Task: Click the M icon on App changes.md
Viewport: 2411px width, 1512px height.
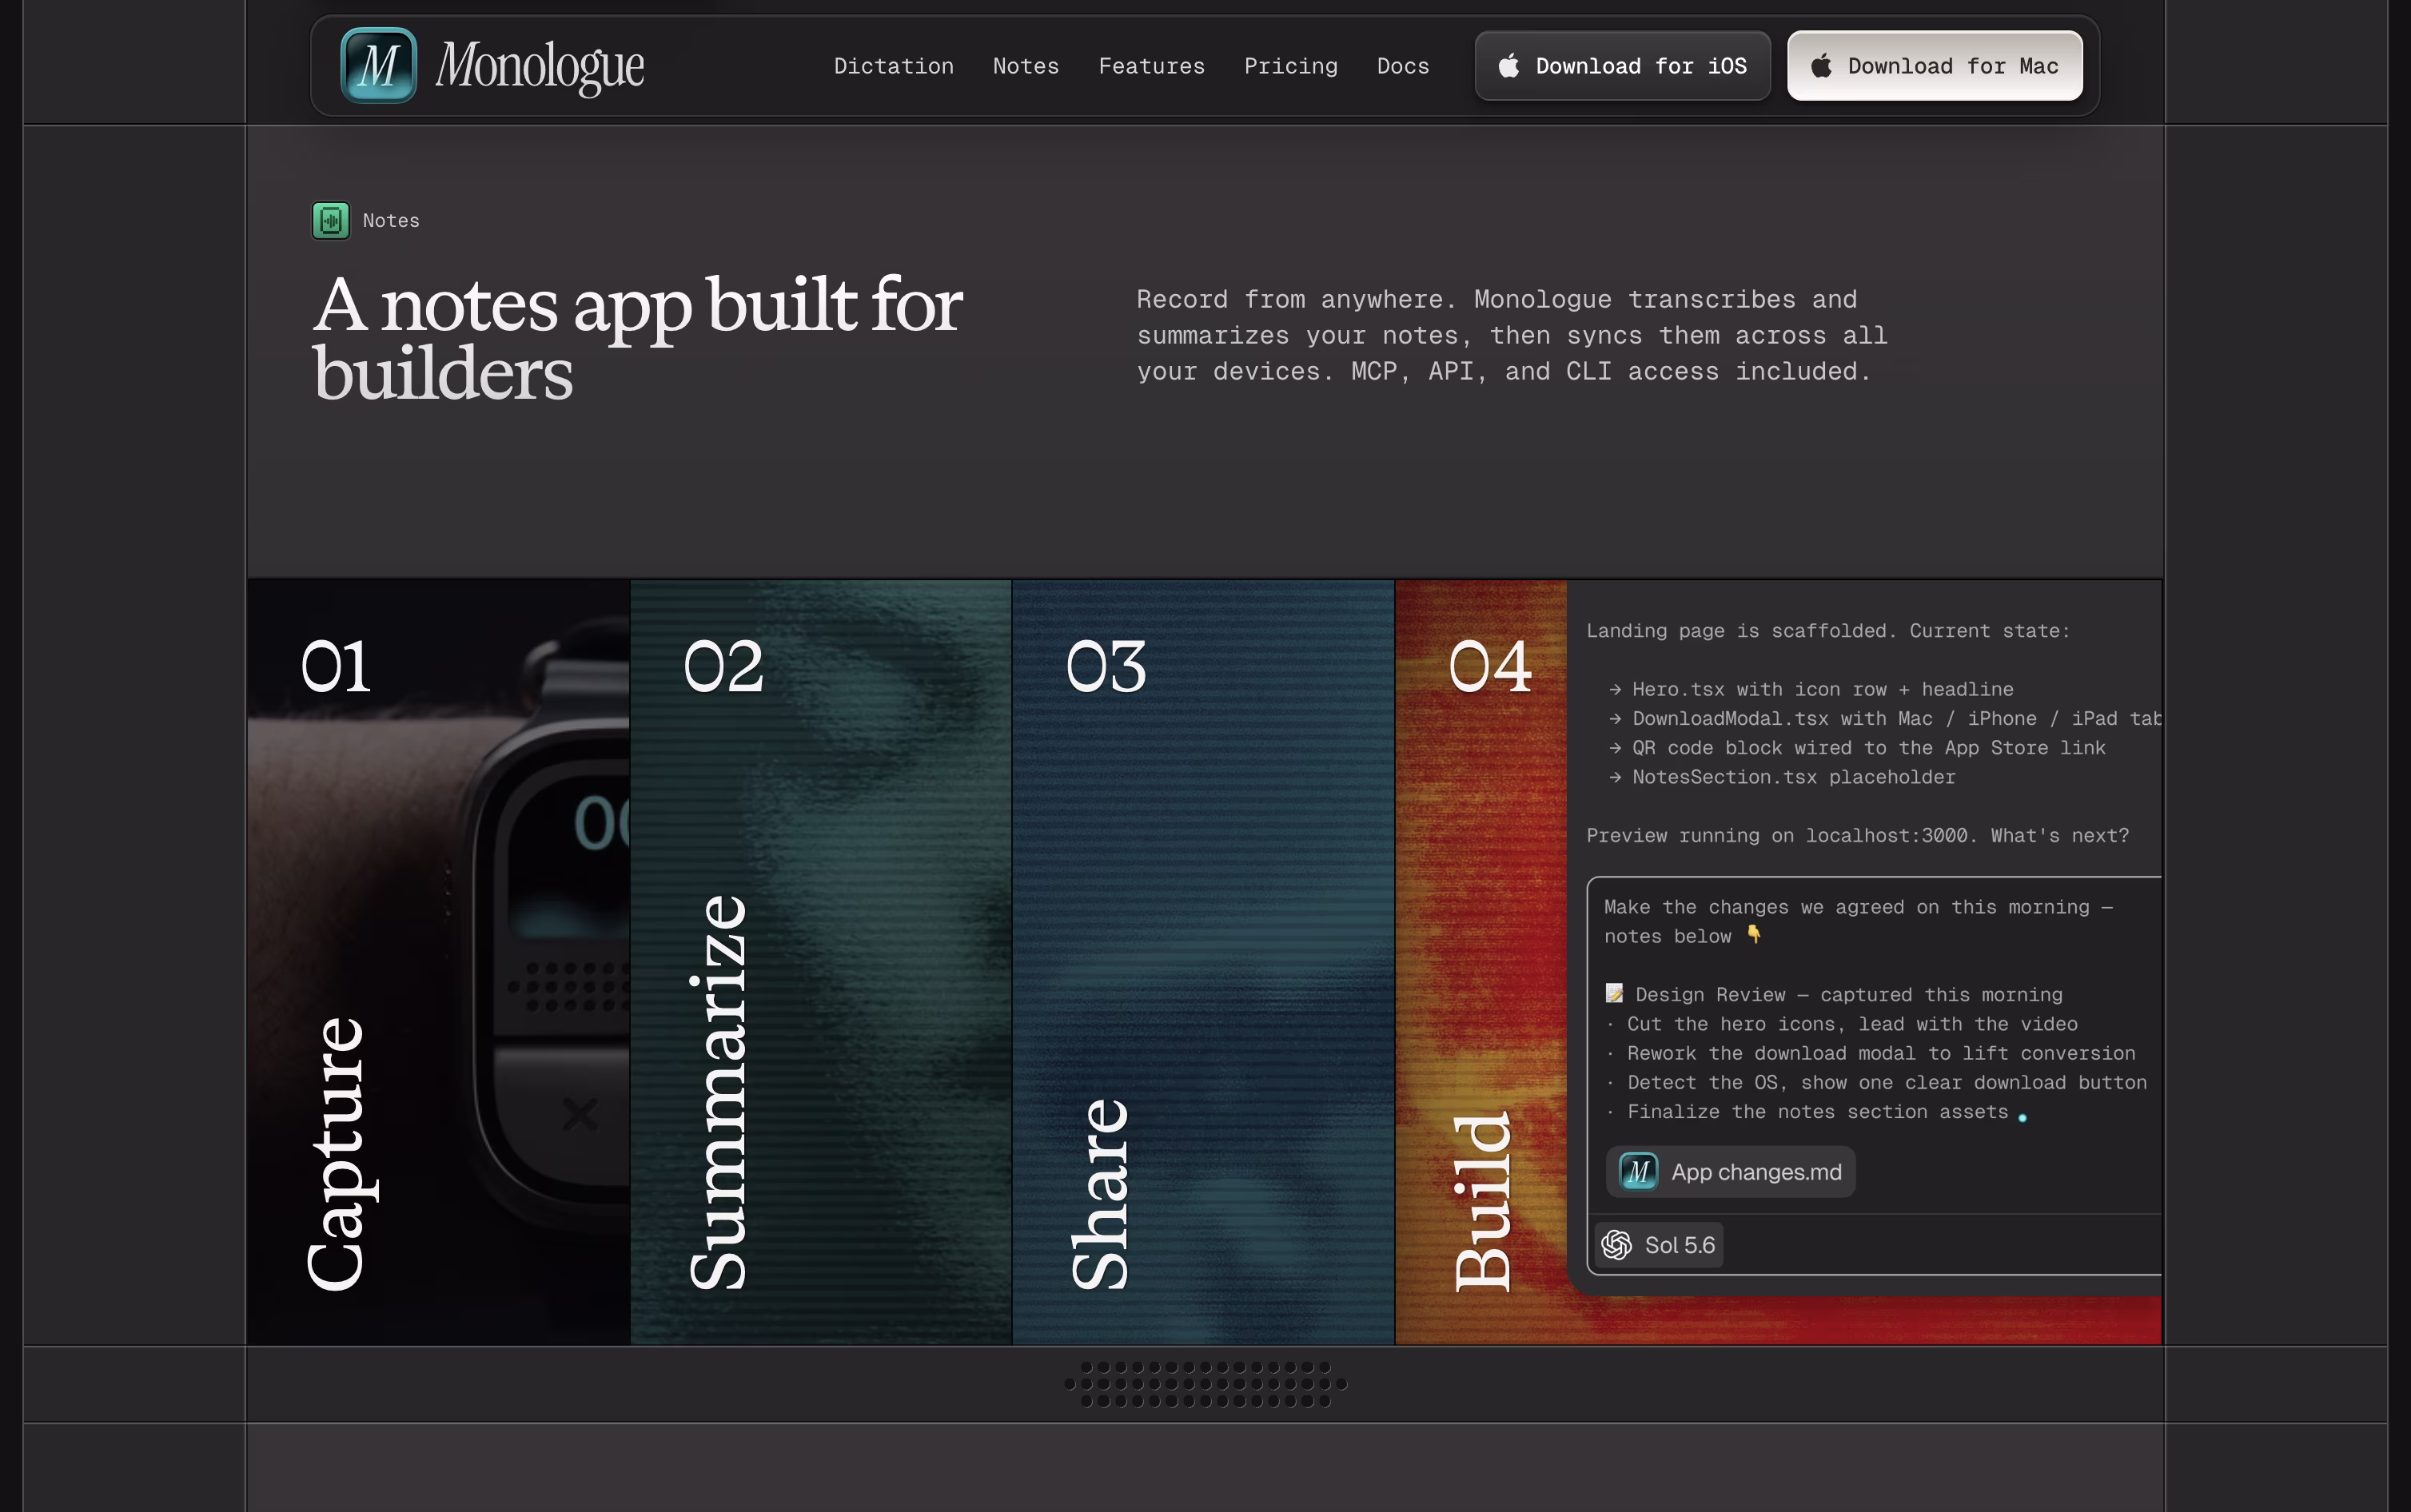Action: (1638, 1172)
